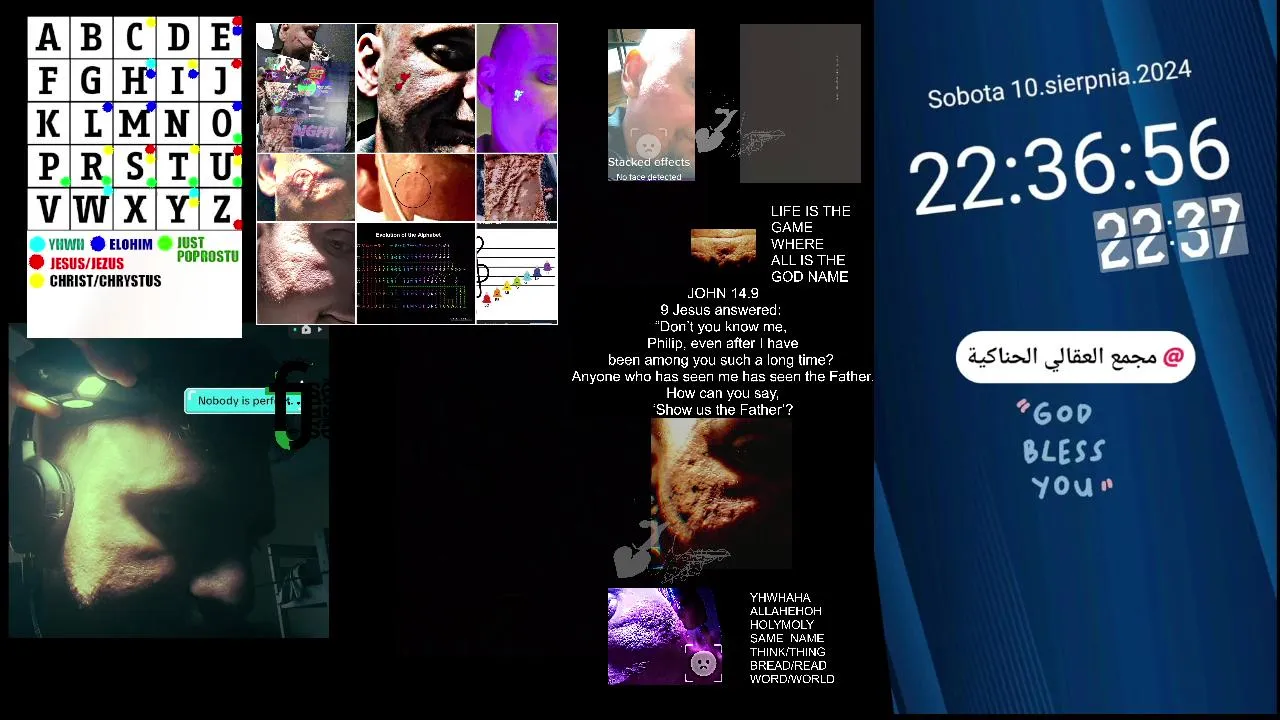Screen dimensions: 1280x720
Task: Click the CHRIST/CHRYSTUS legend label
Action: click(105, 281)
